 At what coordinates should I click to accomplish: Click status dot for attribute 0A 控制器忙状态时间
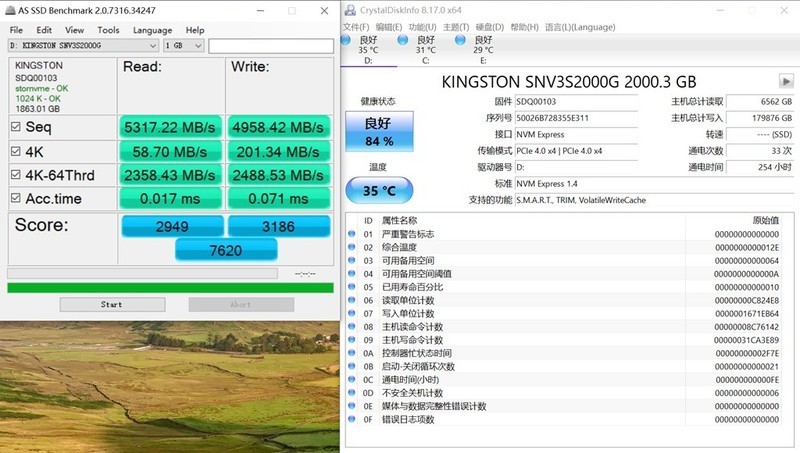coord(352,353)
